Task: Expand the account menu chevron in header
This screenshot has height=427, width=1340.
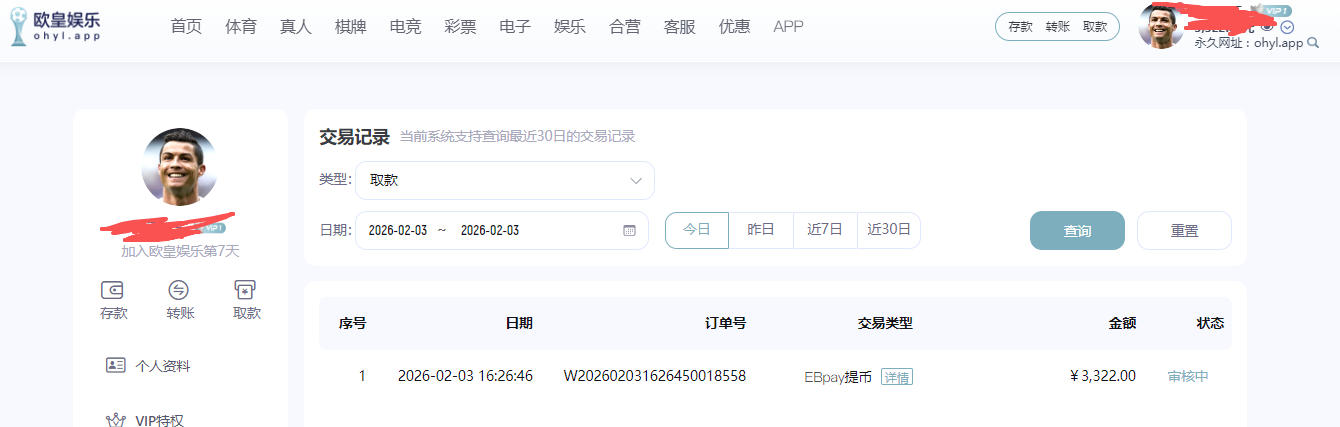Action: [1287, 28]
